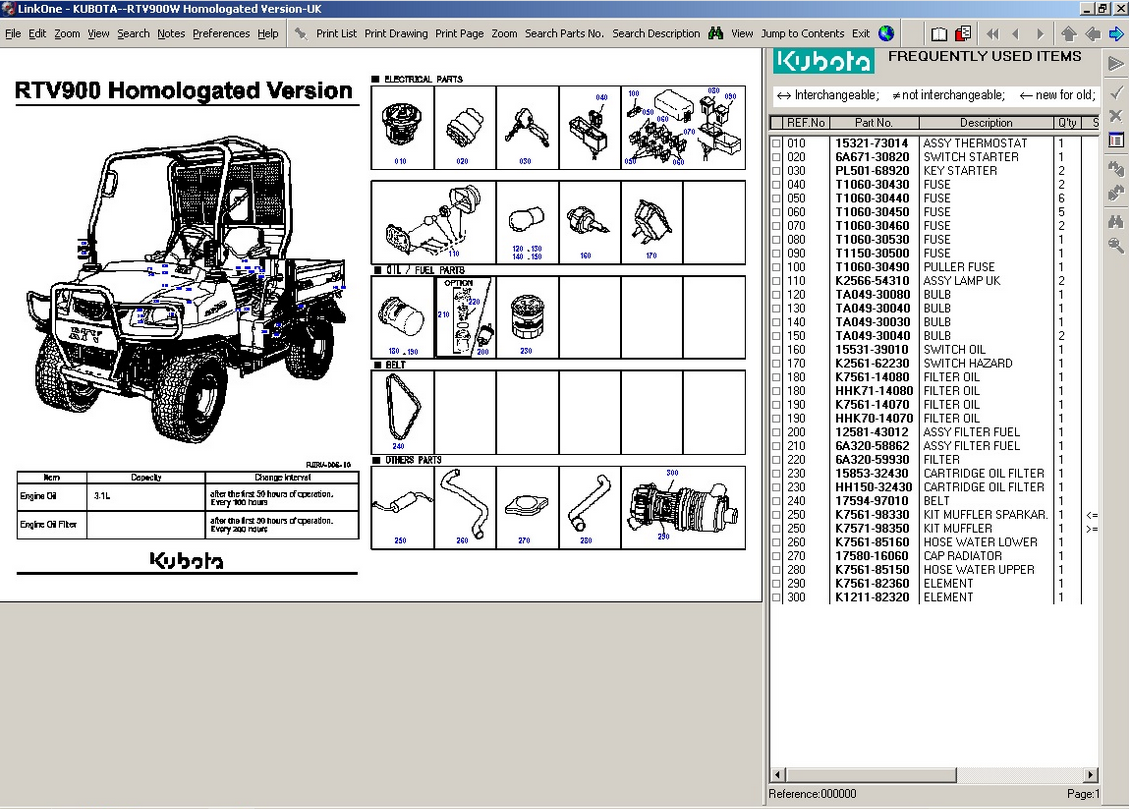Viewport: 1129px width, 809px height.
Task: Tick checkbox for PULLER FUSE row
Action: tap(776, 268)
